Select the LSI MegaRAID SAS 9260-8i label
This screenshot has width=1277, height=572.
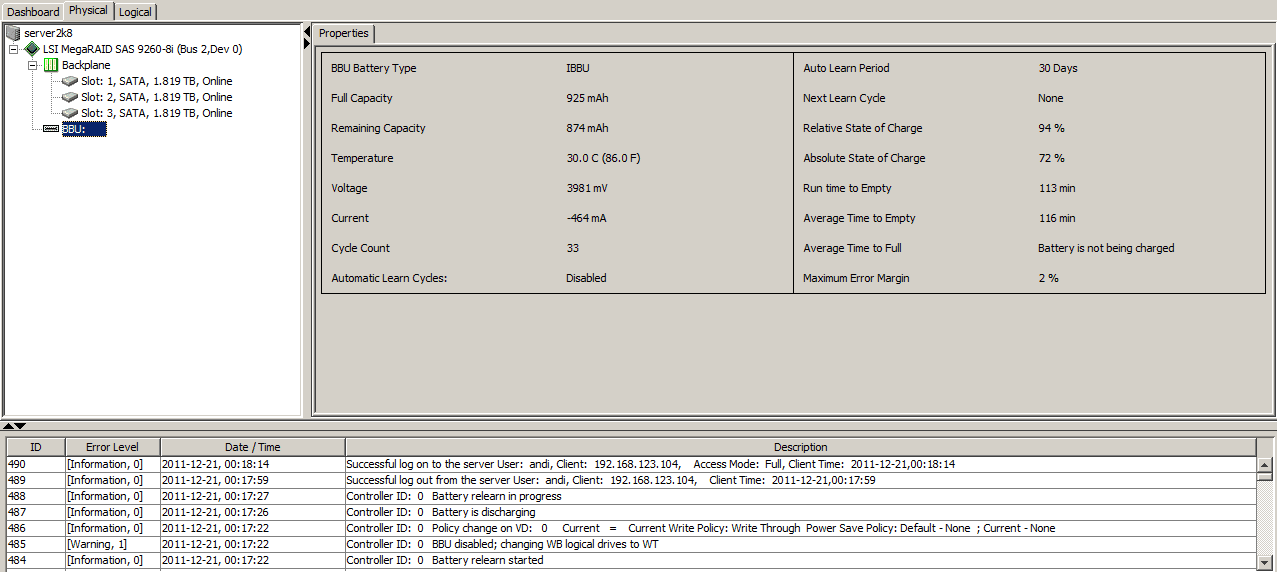[x=142, y=49]
